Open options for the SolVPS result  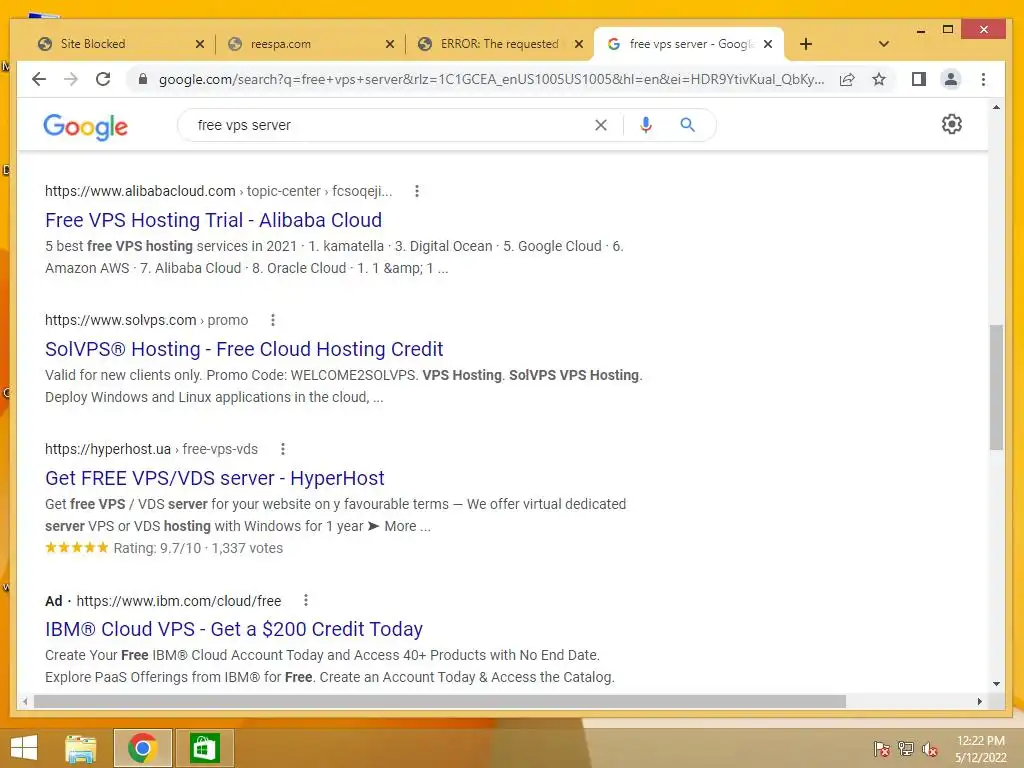pos(273,320)
